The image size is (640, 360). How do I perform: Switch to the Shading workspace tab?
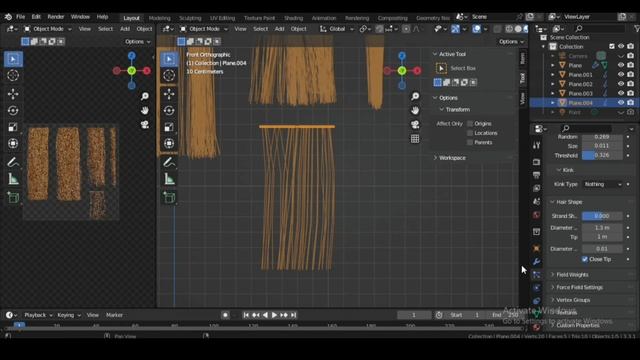(293, 18)
